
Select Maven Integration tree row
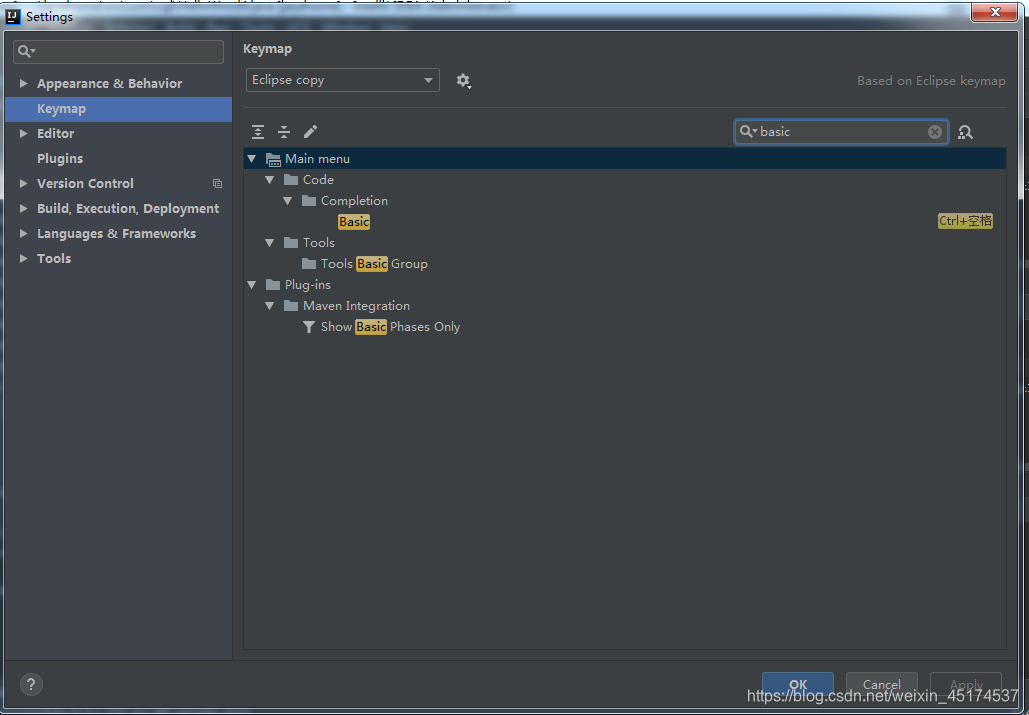625,306
